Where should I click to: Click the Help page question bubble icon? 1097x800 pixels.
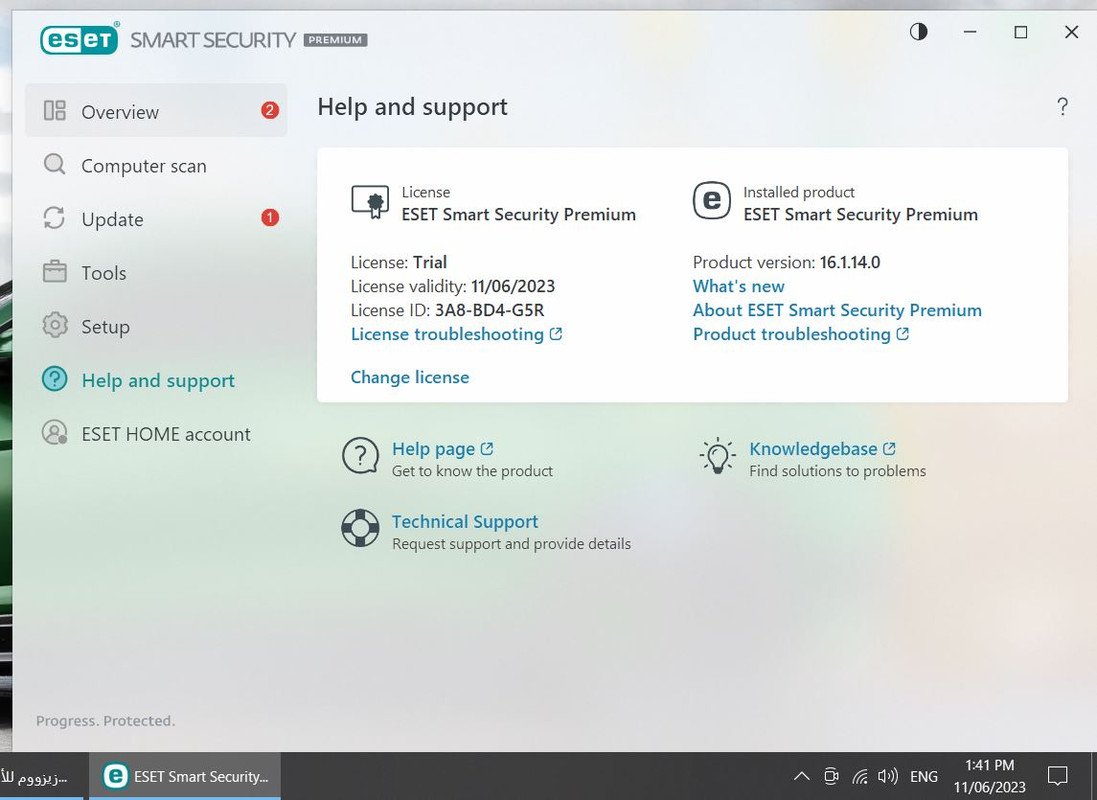360,456
